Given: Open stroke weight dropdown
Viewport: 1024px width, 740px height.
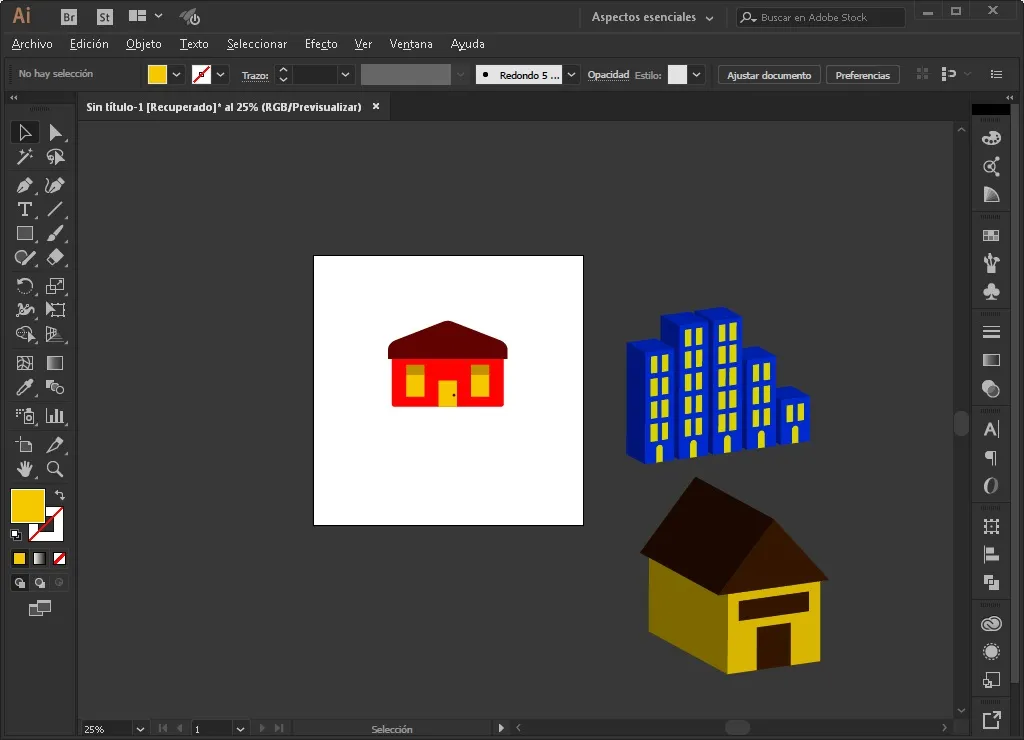Looking at the screenshot, I should tap(345, 74).
